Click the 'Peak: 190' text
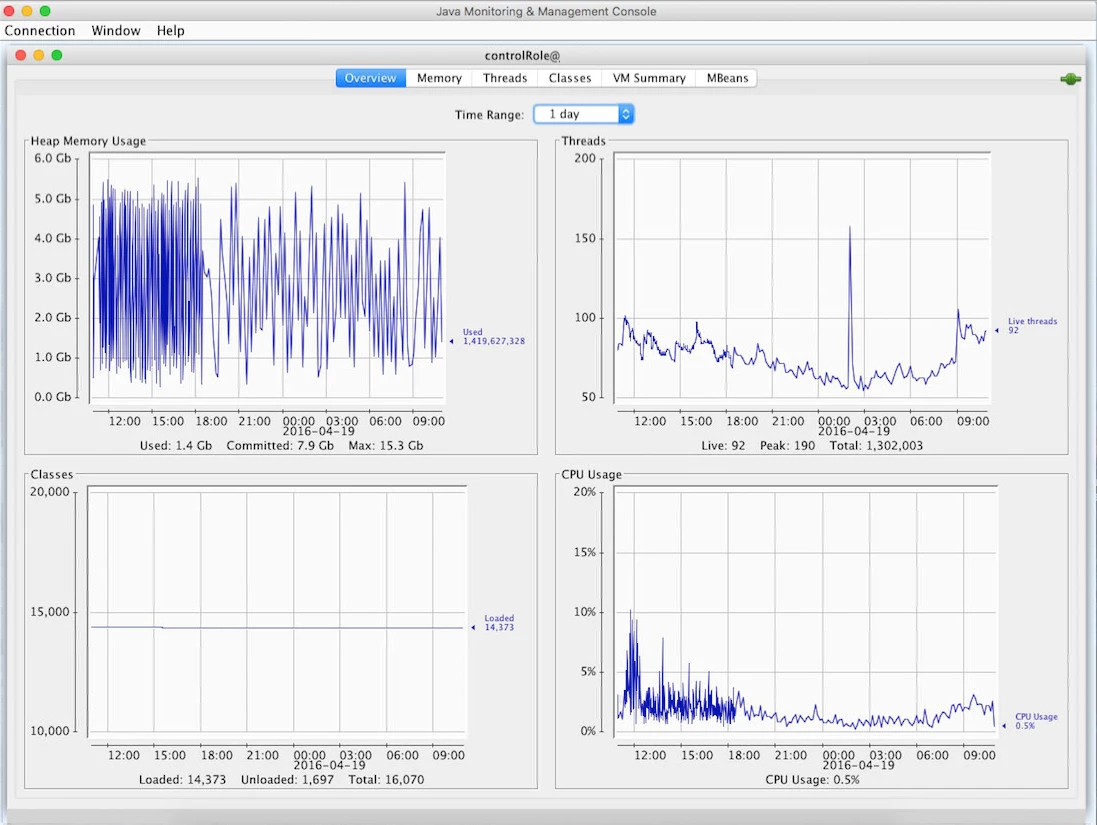 coord(787,446)
